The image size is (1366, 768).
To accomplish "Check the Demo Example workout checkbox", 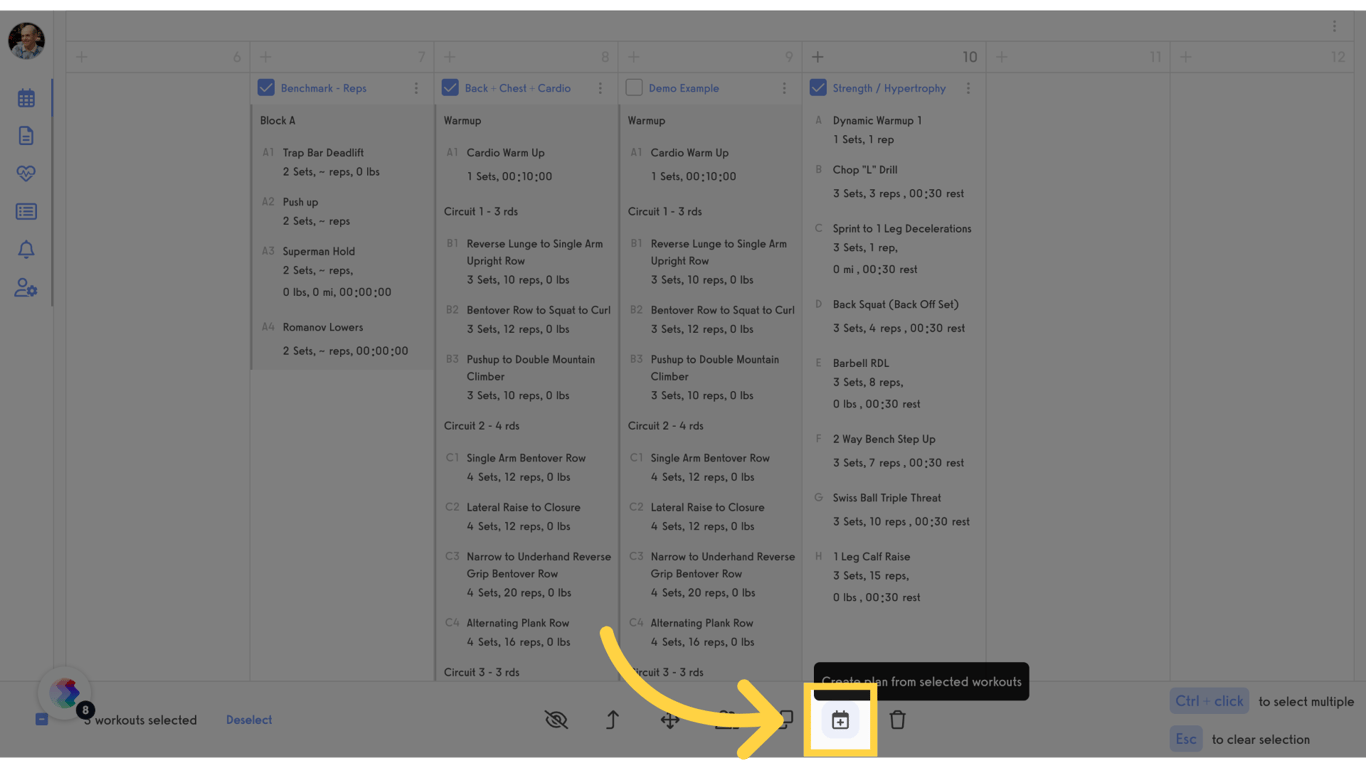I will click(x=634, y=88).
